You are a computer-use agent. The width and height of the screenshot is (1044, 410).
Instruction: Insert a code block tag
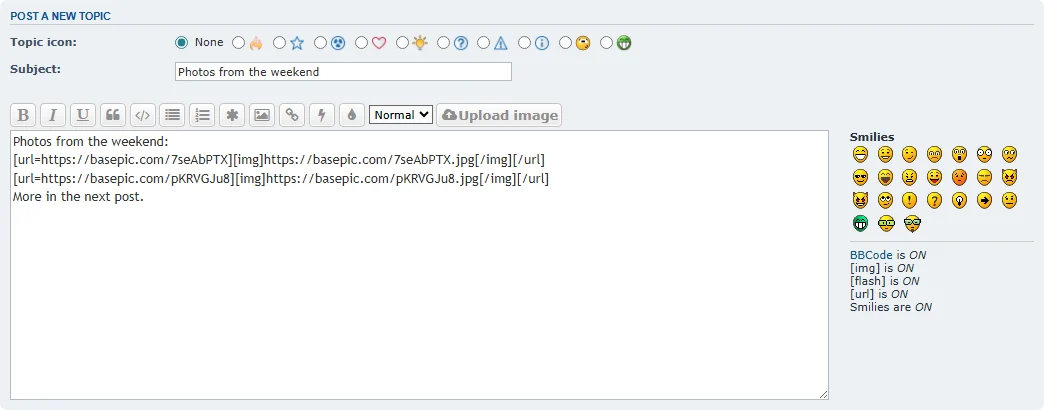coord(142,115)
